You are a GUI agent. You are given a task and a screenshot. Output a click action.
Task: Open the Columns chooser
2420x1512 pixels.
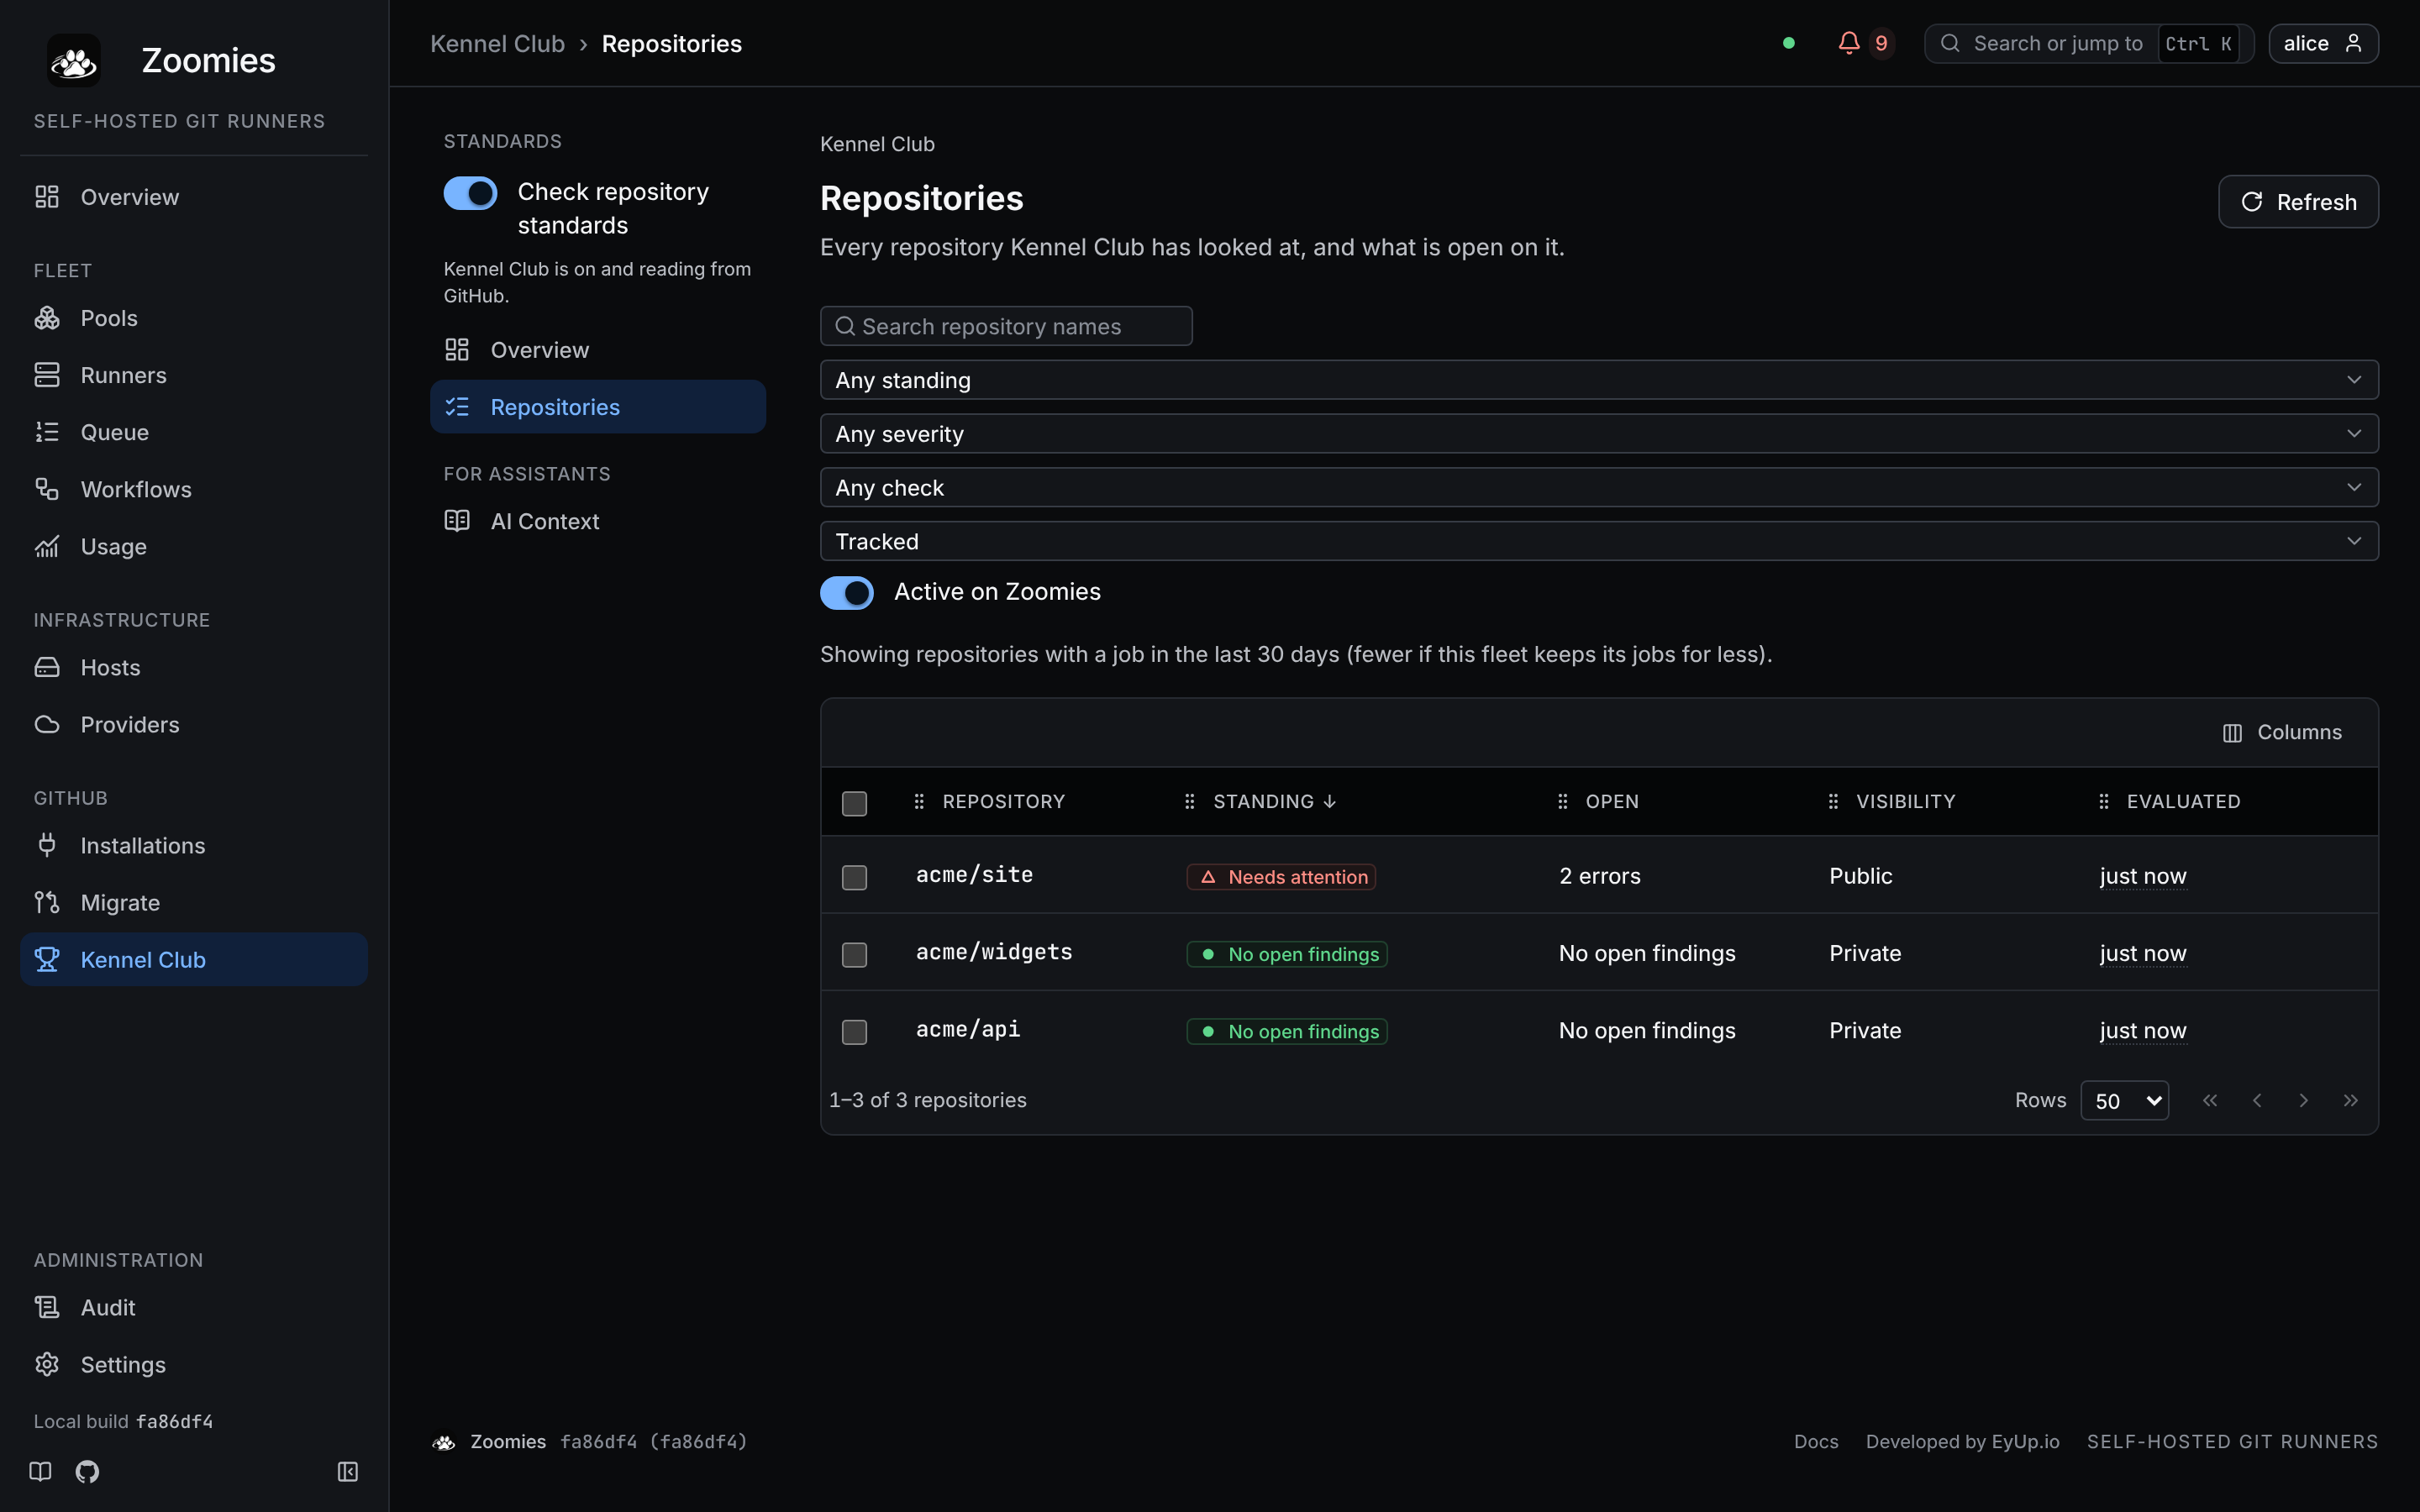[x=2282, y=732]
